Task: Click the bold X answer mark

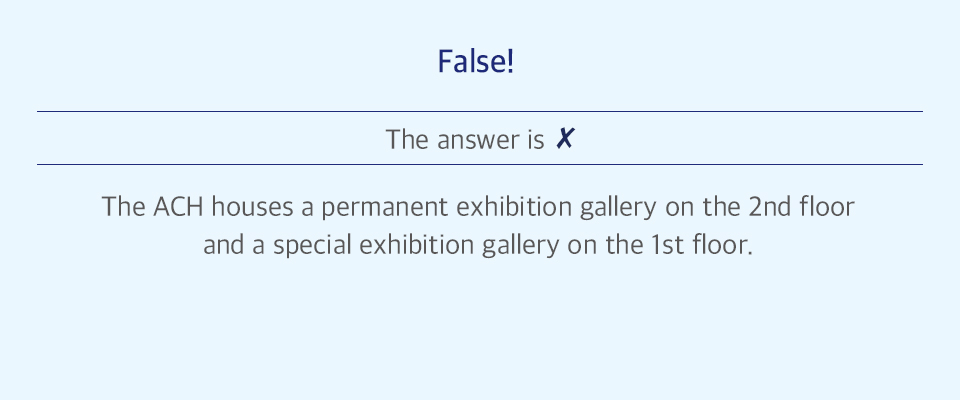Action: 564,139
